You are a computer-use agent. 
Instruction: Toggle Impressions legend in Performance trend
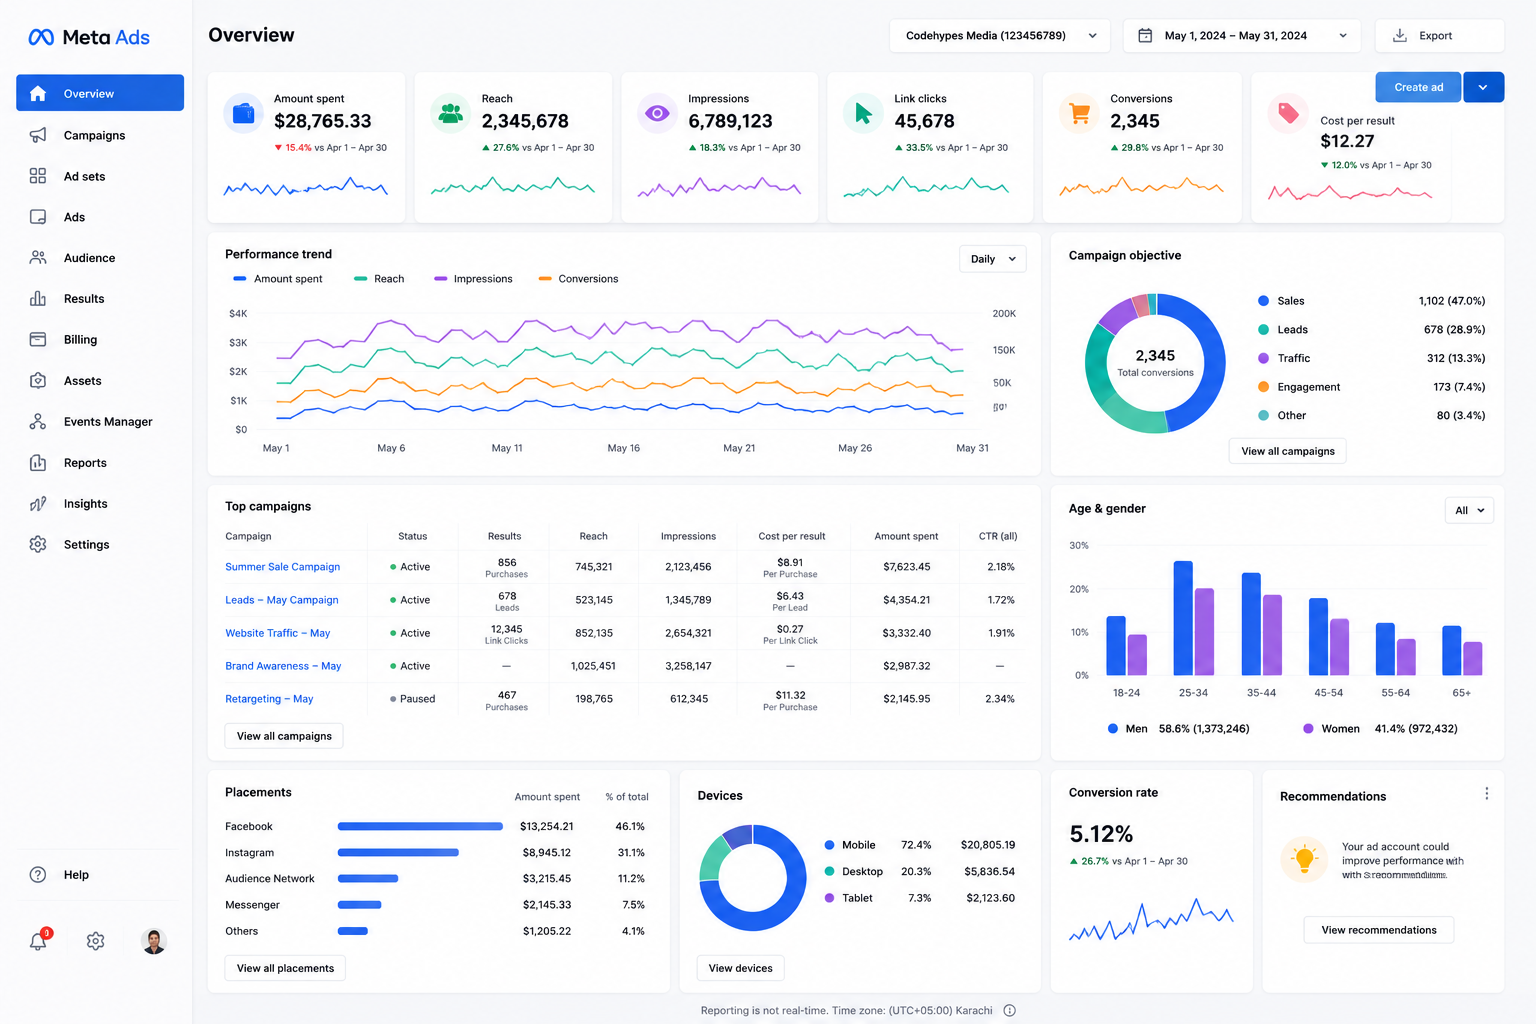point(473,279)
